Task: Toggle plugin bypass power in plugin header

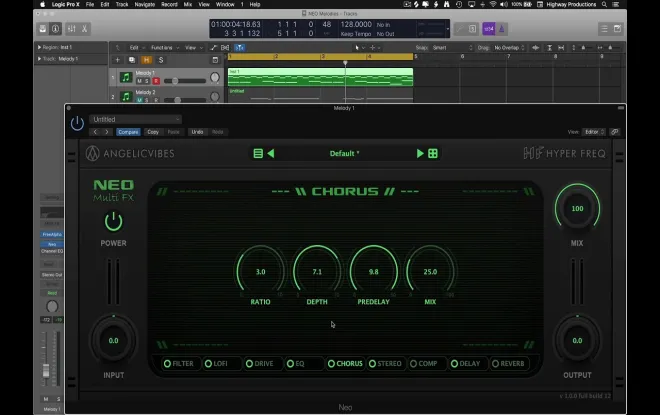Action: coord(77,123)
